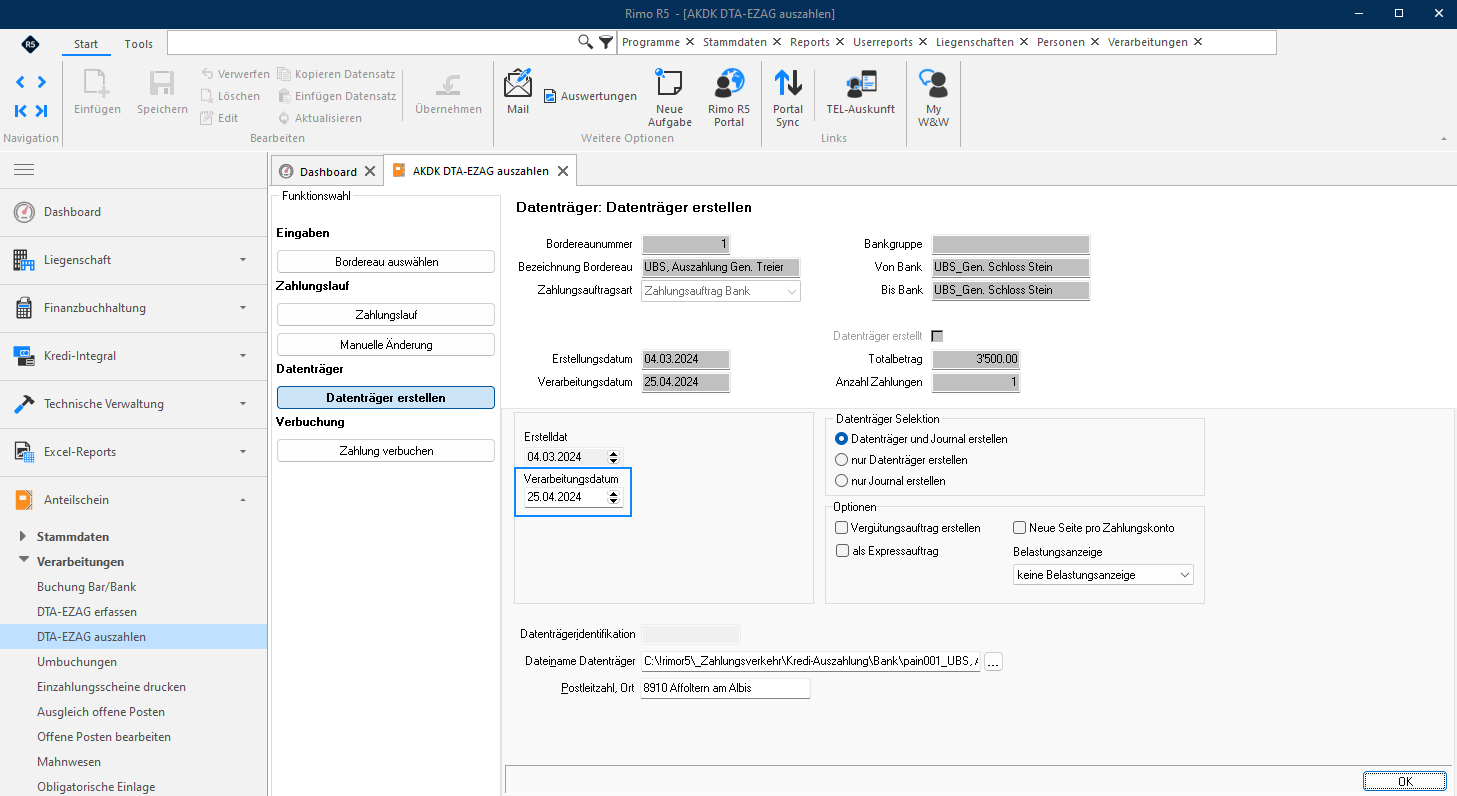
Task: Open TEL-Auskunft link
Action: [860, 91]
